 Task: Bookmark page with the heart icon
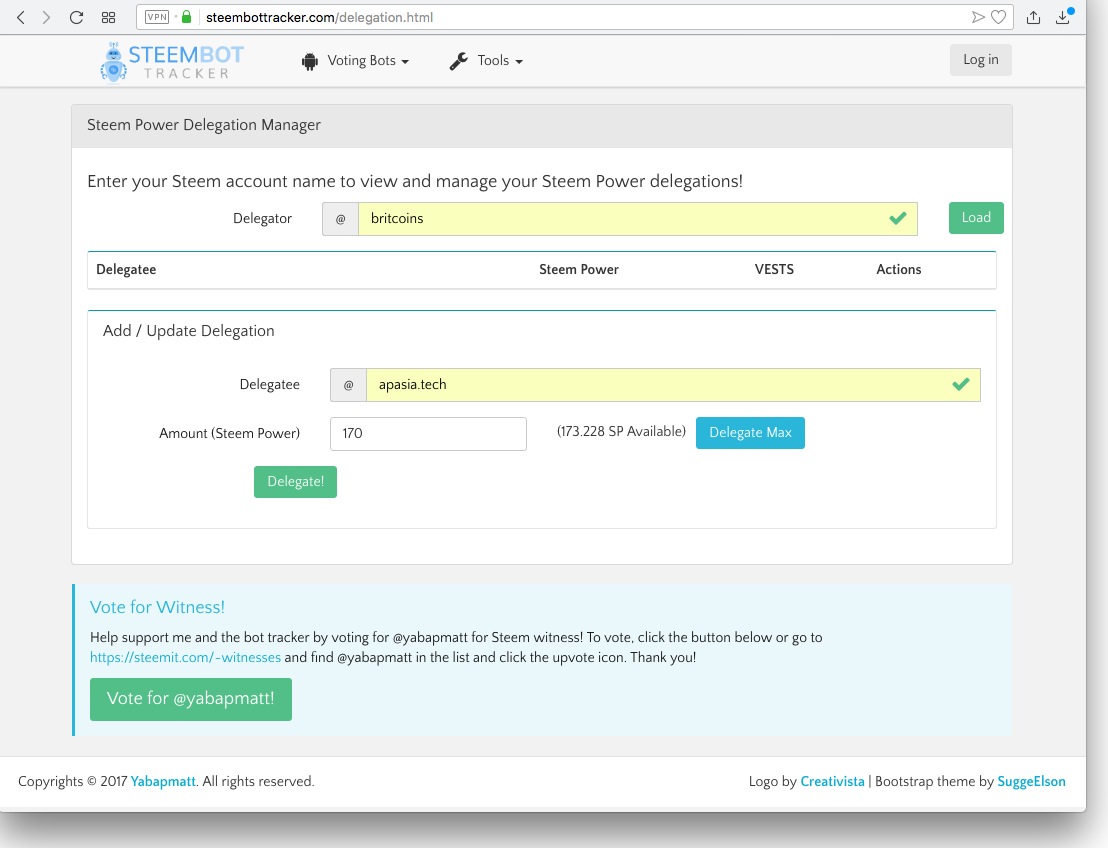[998, 17]
